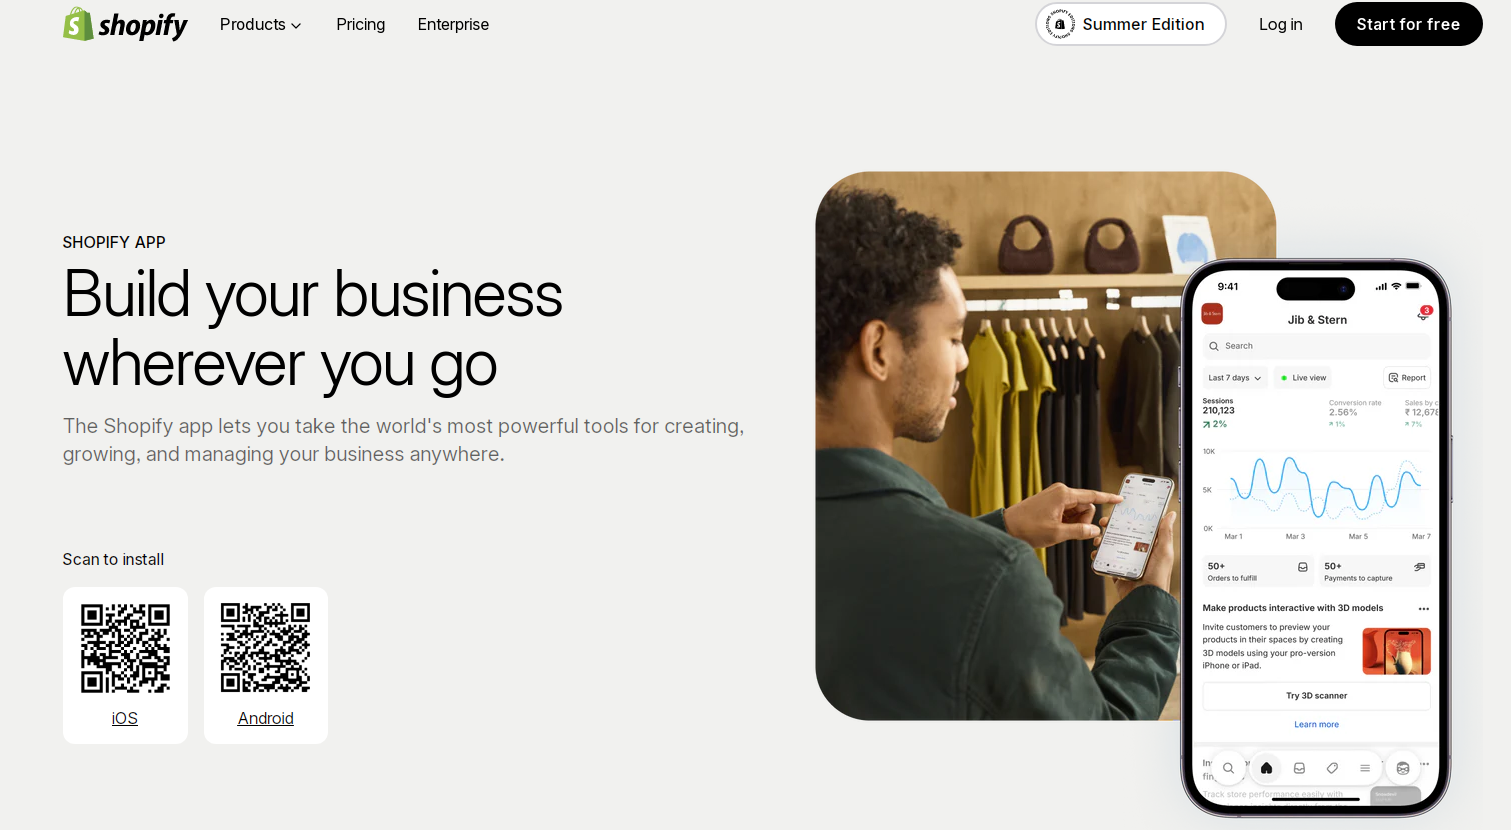This screenshot has height=830, width=1511.
Task: Open the Pricing menu item
Action: [361, 24]
